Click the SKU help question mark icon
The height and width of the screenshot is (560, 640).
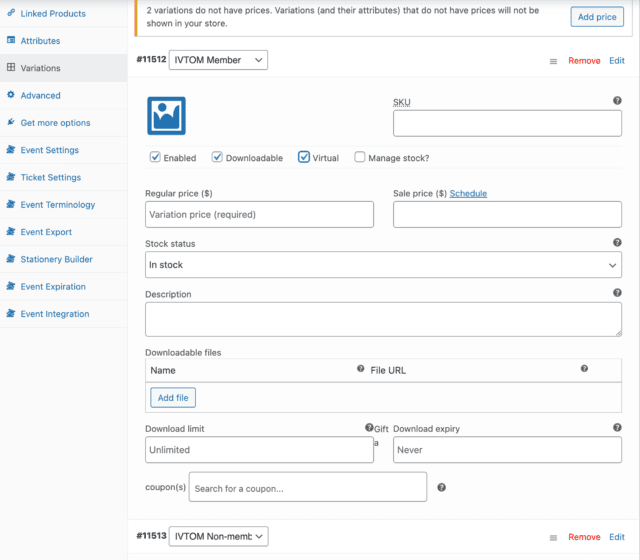617,101
